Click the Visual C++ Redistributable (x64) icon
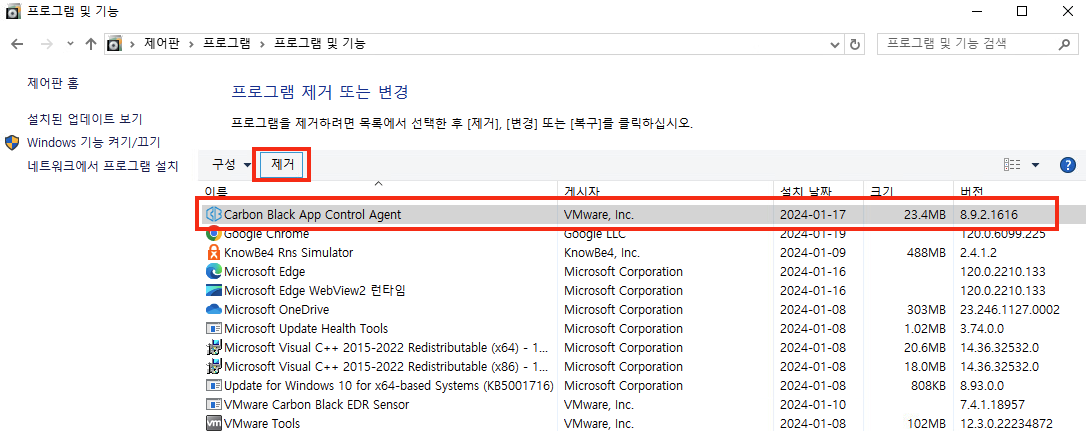 pos(214,347)
